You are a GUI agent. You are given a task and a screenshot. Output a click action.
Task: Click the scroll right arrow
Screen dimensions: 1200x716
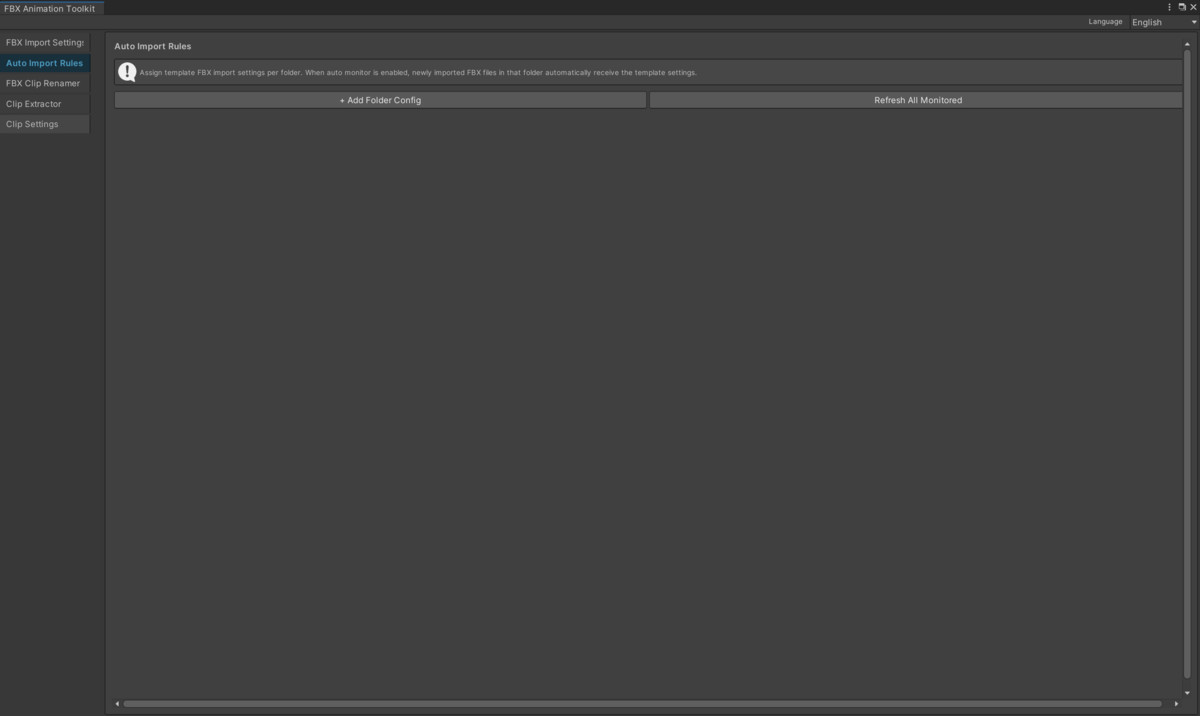coord(1175,704)
